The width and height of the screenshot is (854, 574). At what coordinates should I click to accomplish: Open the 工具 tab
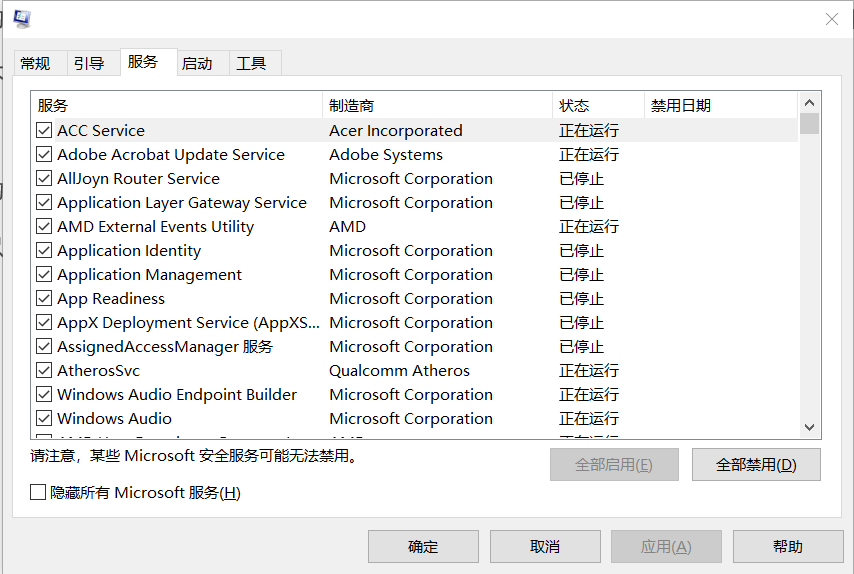[x=251, y=63]
